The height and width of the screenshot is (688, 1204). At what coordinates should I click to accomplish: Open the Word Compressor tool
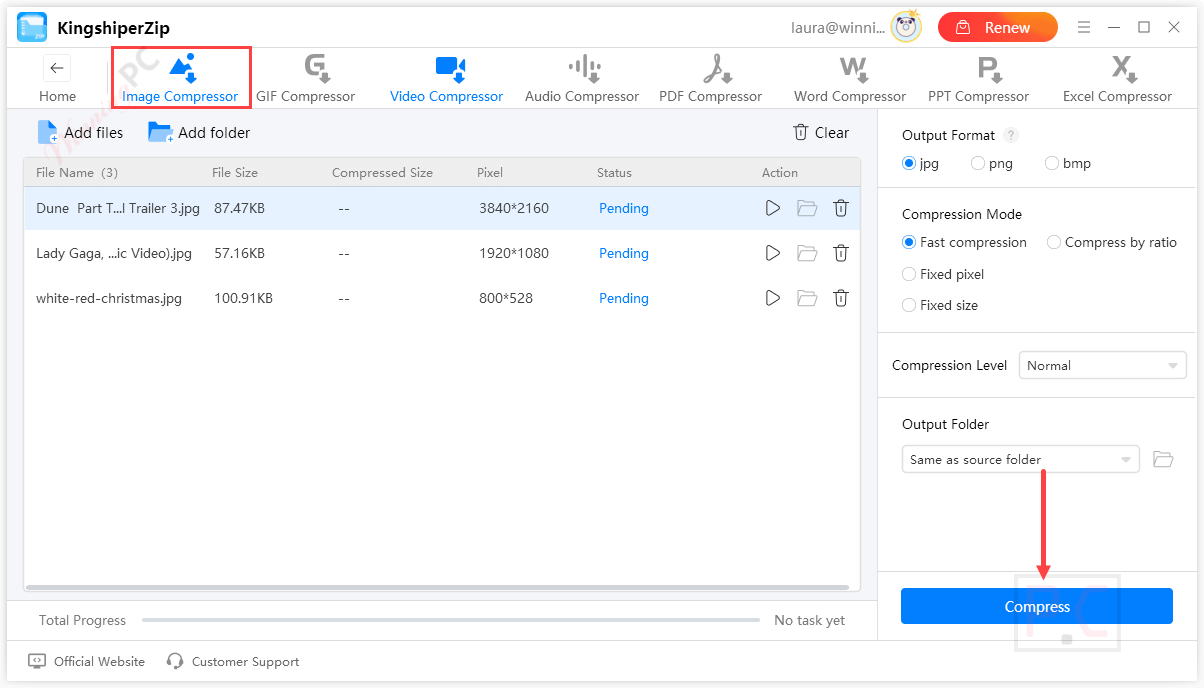coord(850,79)
